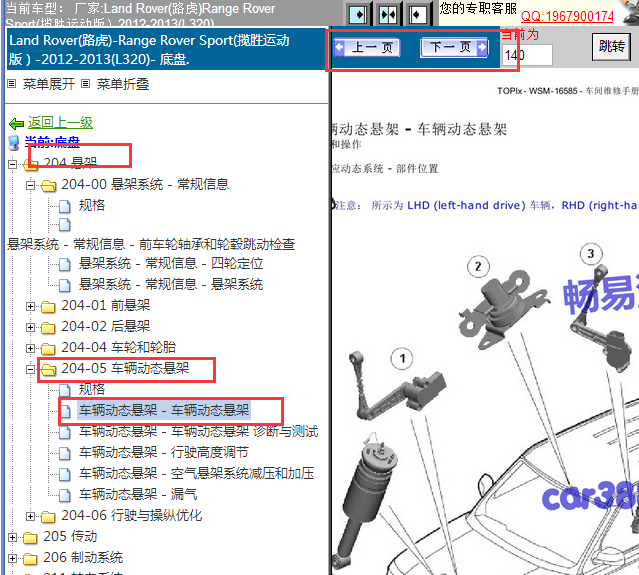Click 菜单展开 to expand all menus
This screenshot has width=639, height=575.
pos(48,84)
